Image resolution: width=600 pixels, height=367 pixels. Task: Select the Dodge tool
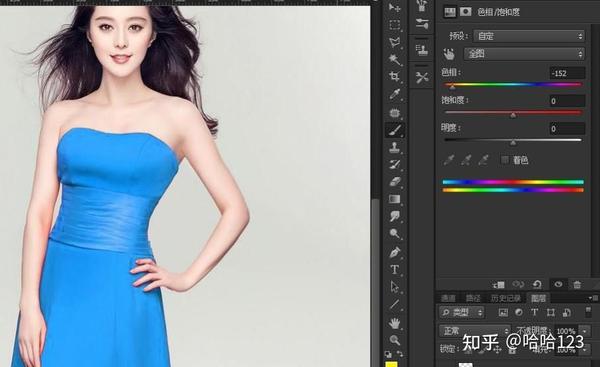[x=394, y=233]
